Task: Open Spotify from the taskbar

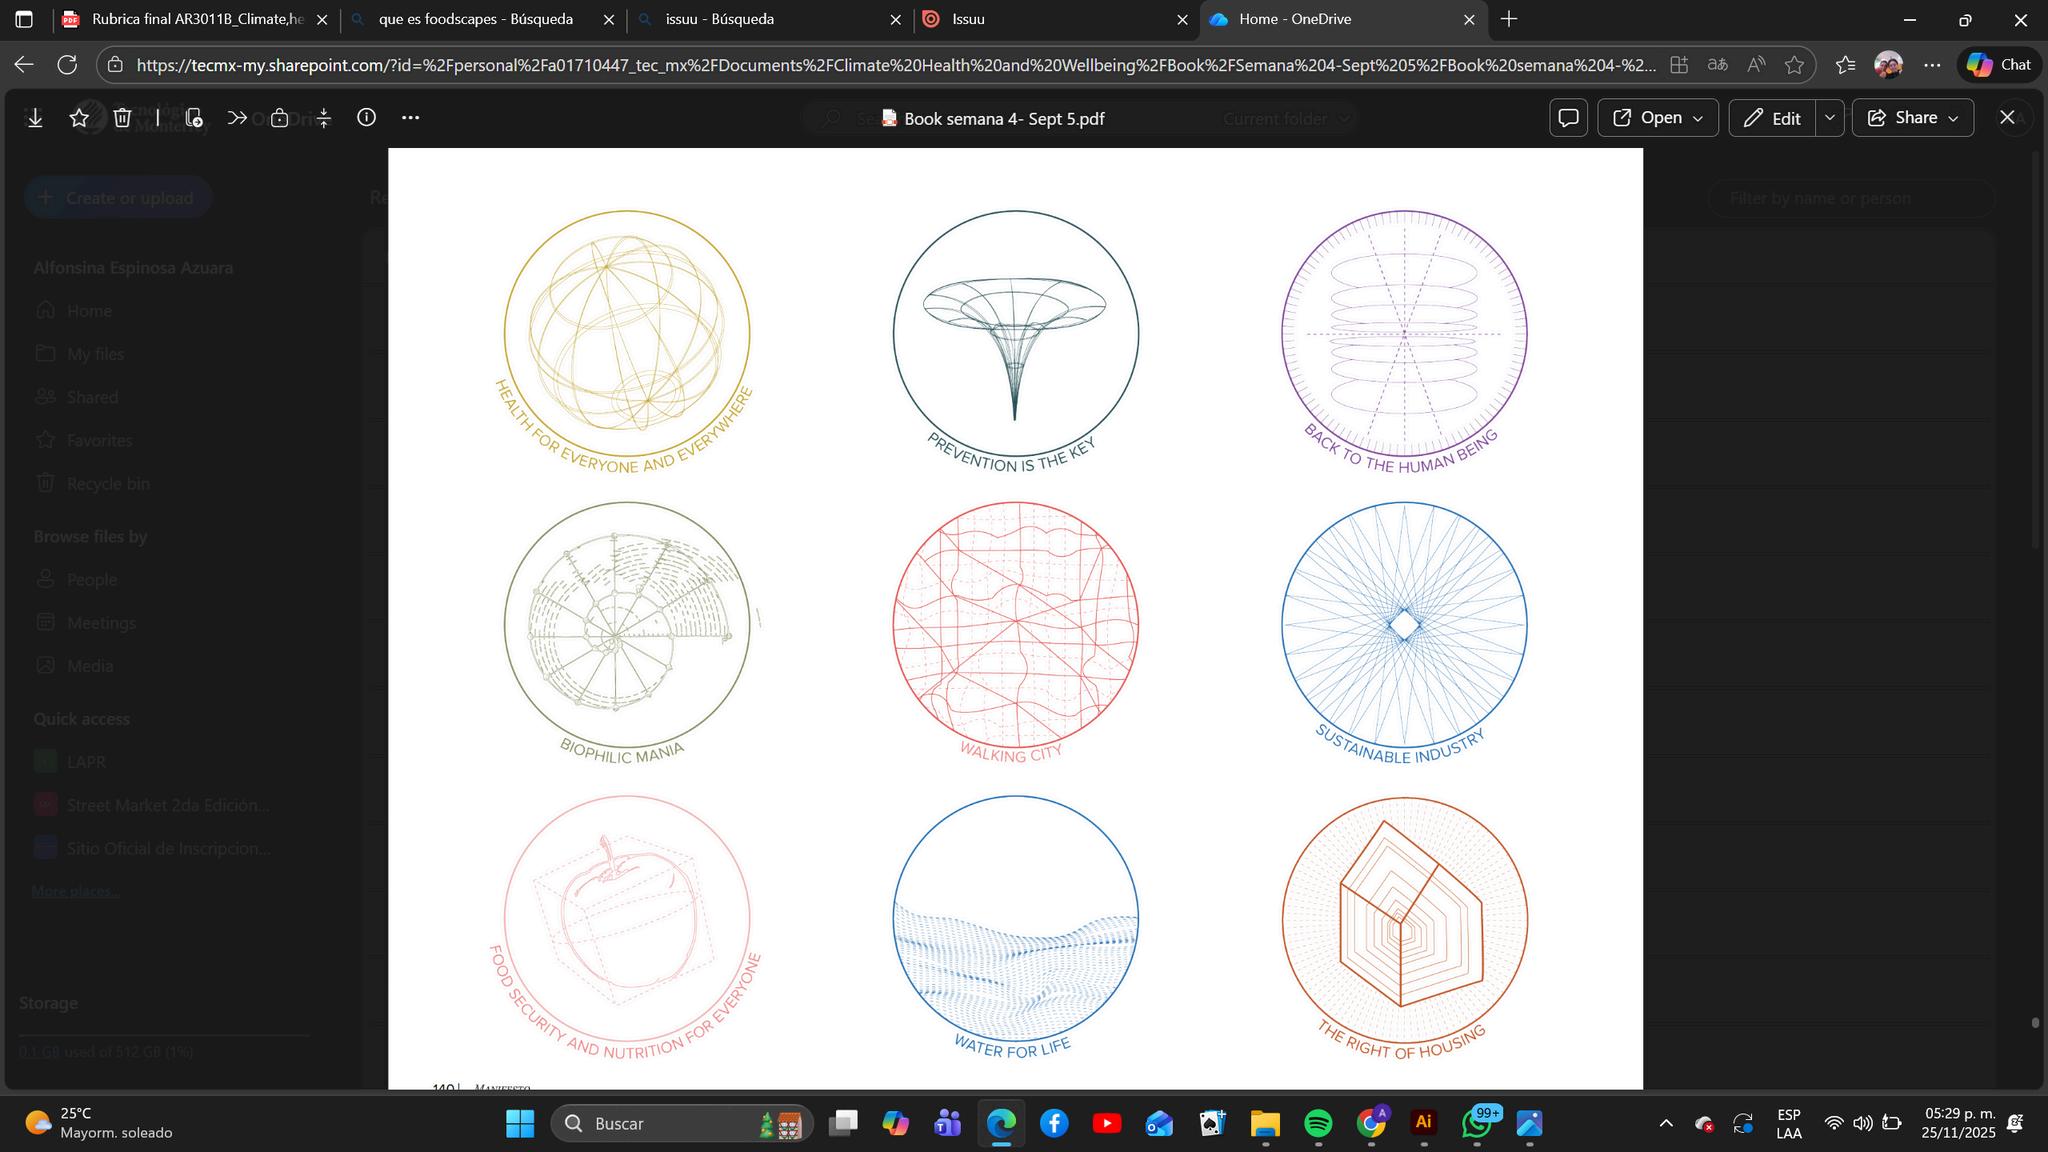Action: 1318,1124
